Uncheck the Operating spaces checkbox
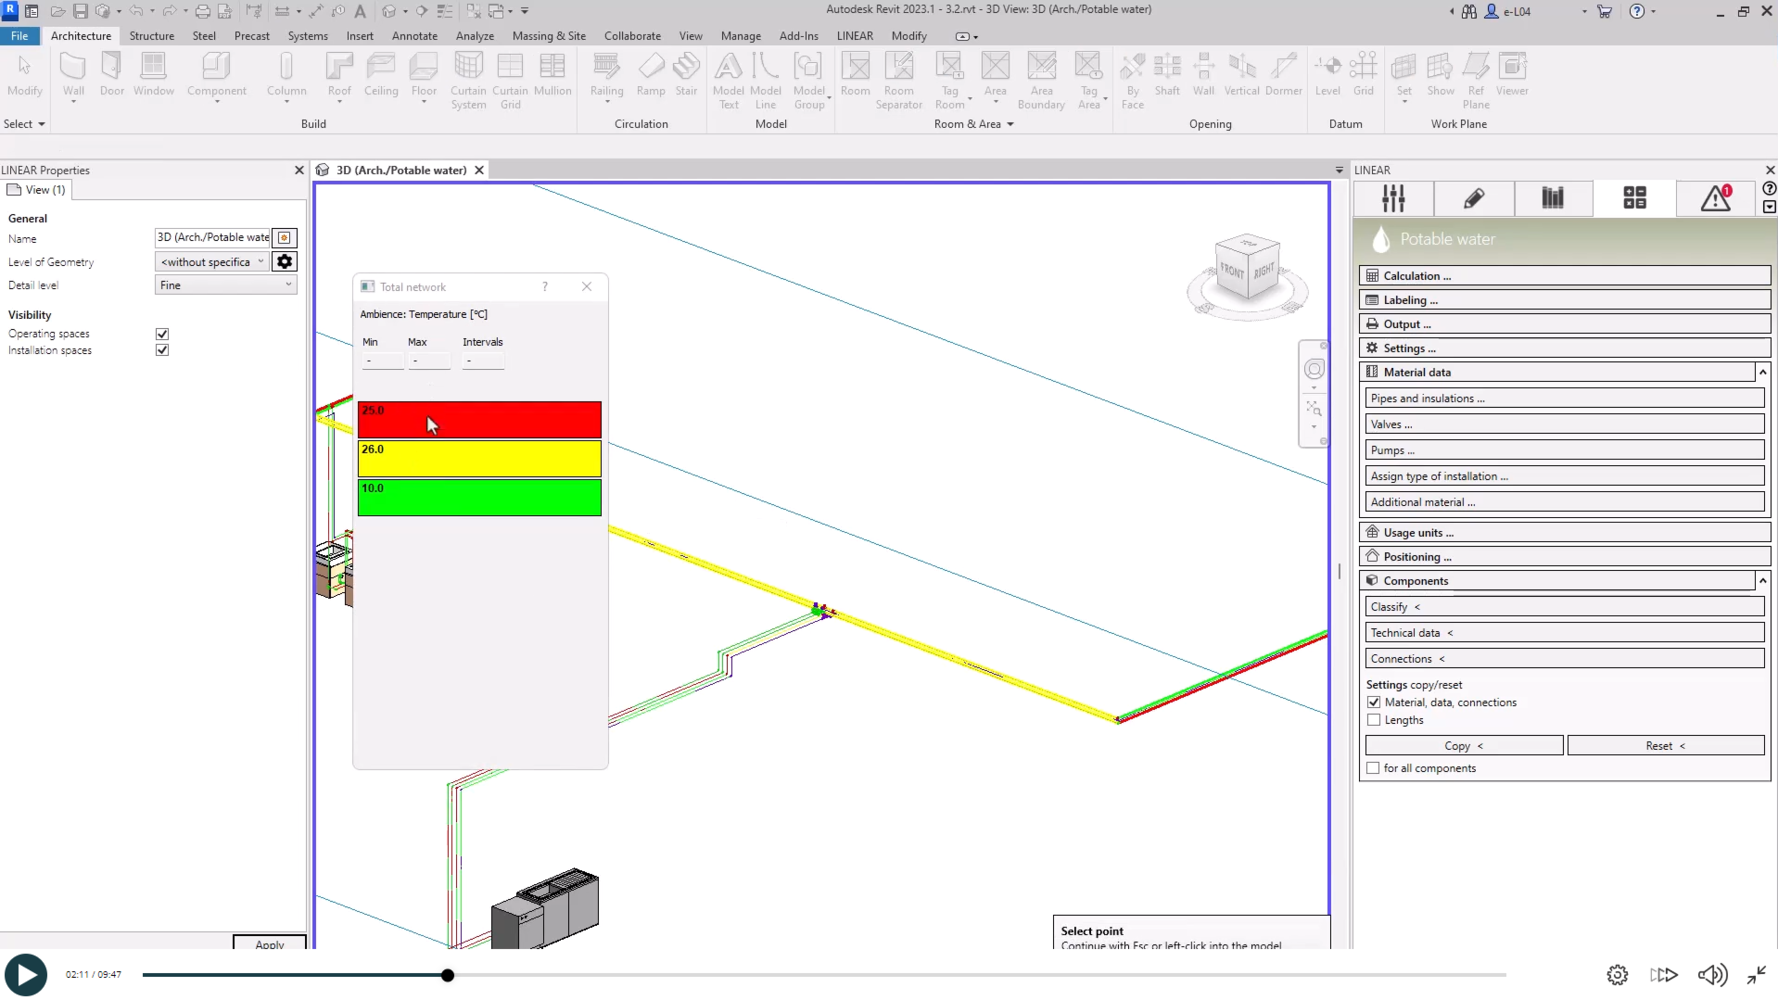 [x=162, y=334]
